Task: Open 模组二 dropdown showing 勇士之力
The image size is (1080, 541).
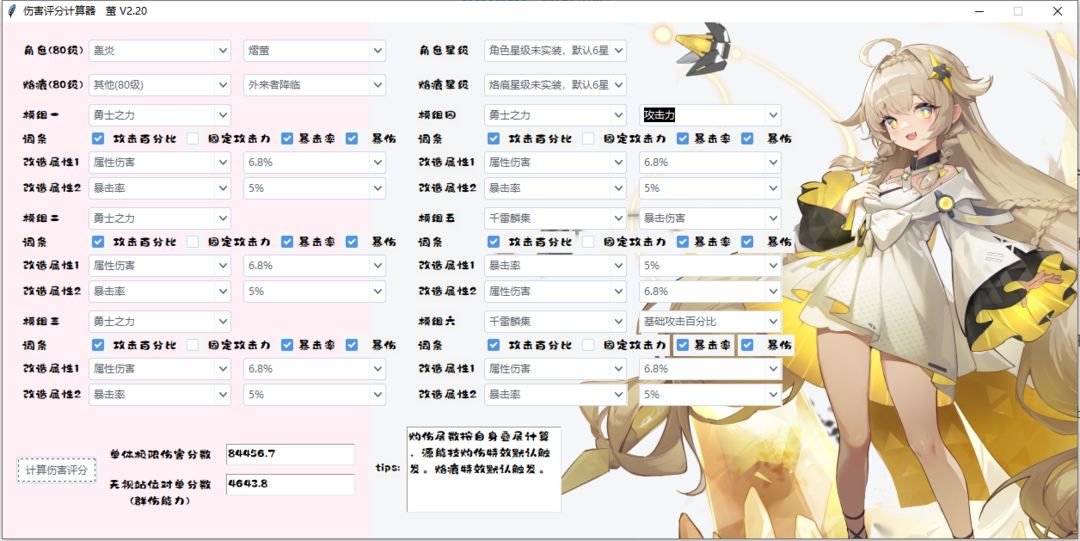Action: pyautogui.click(x=160, y=218)
